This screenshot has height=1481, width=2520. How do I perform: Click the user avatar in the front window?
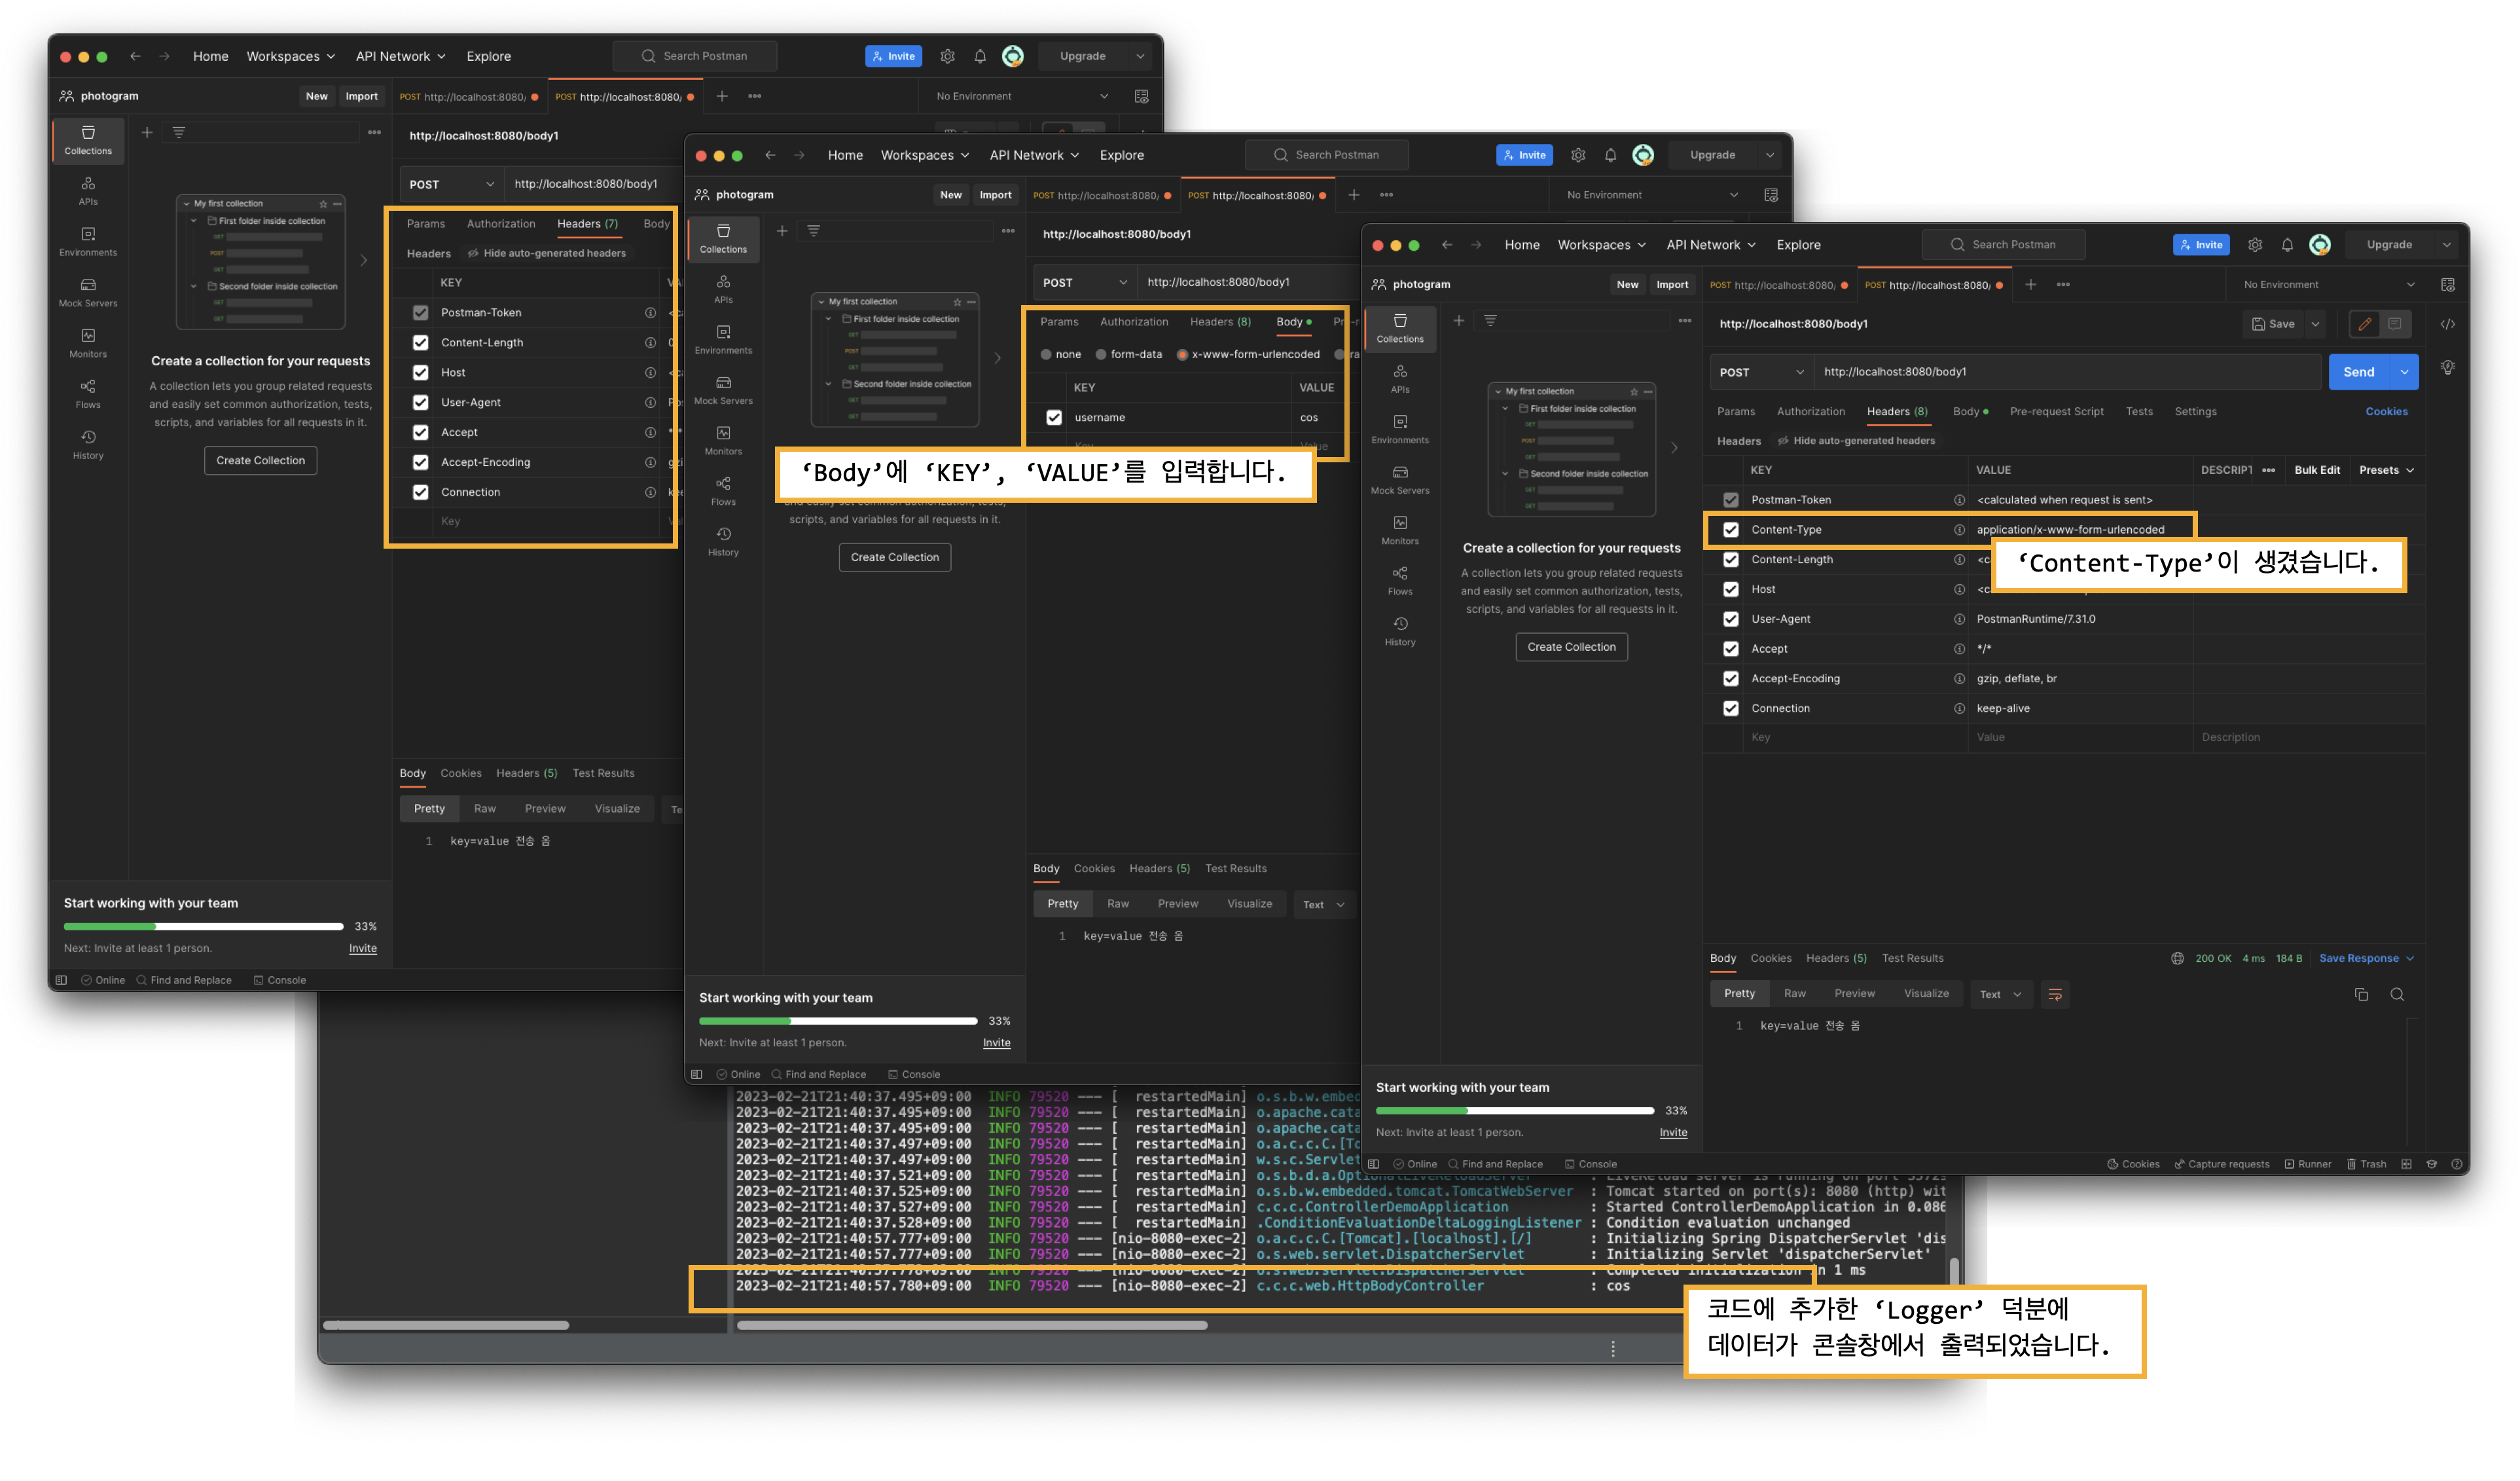coord(2319,245)
